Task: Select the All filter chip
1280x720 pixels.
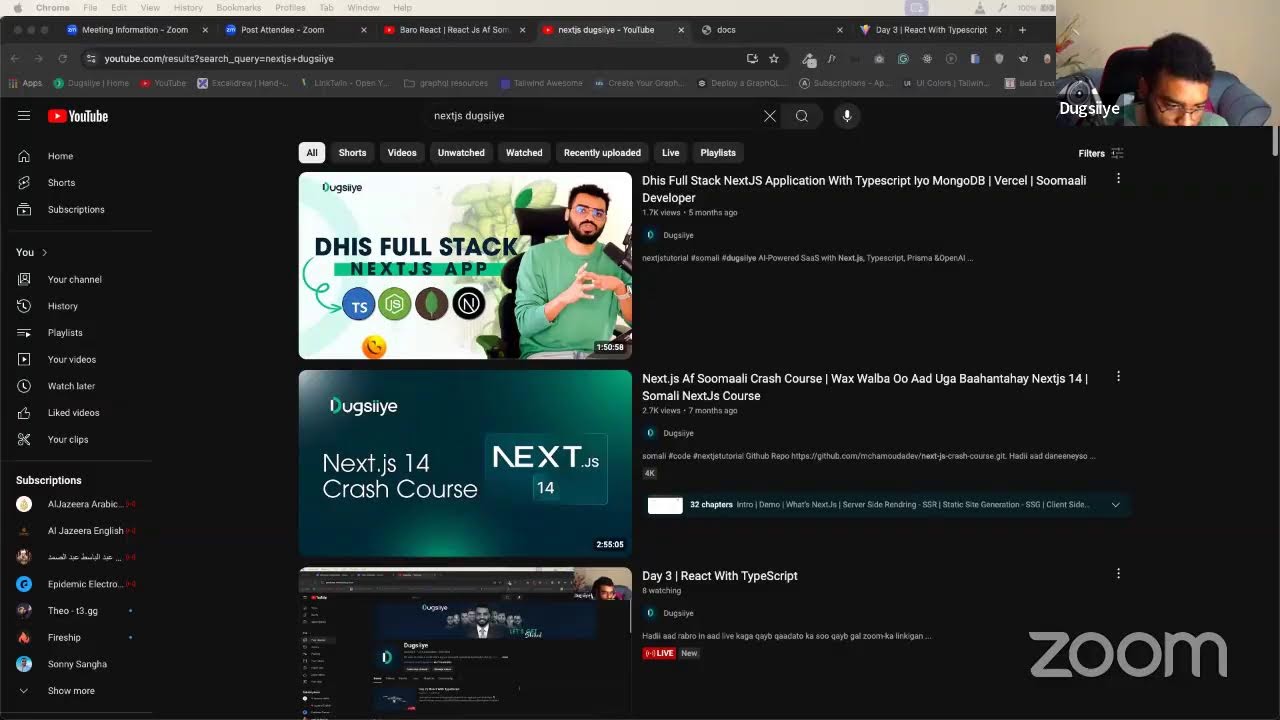Action: (312, 153)
